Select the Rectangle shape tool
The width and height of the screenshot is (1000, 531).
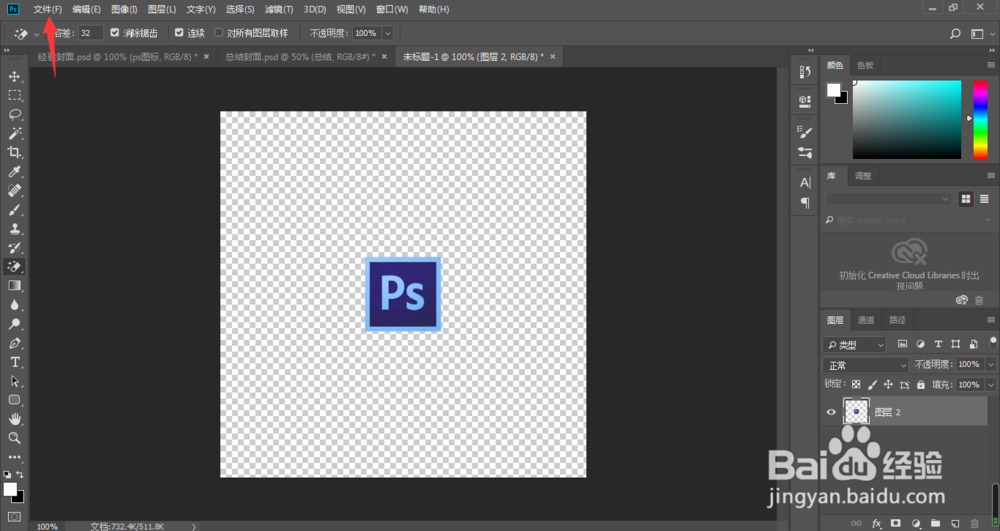(x=14, y=400)
